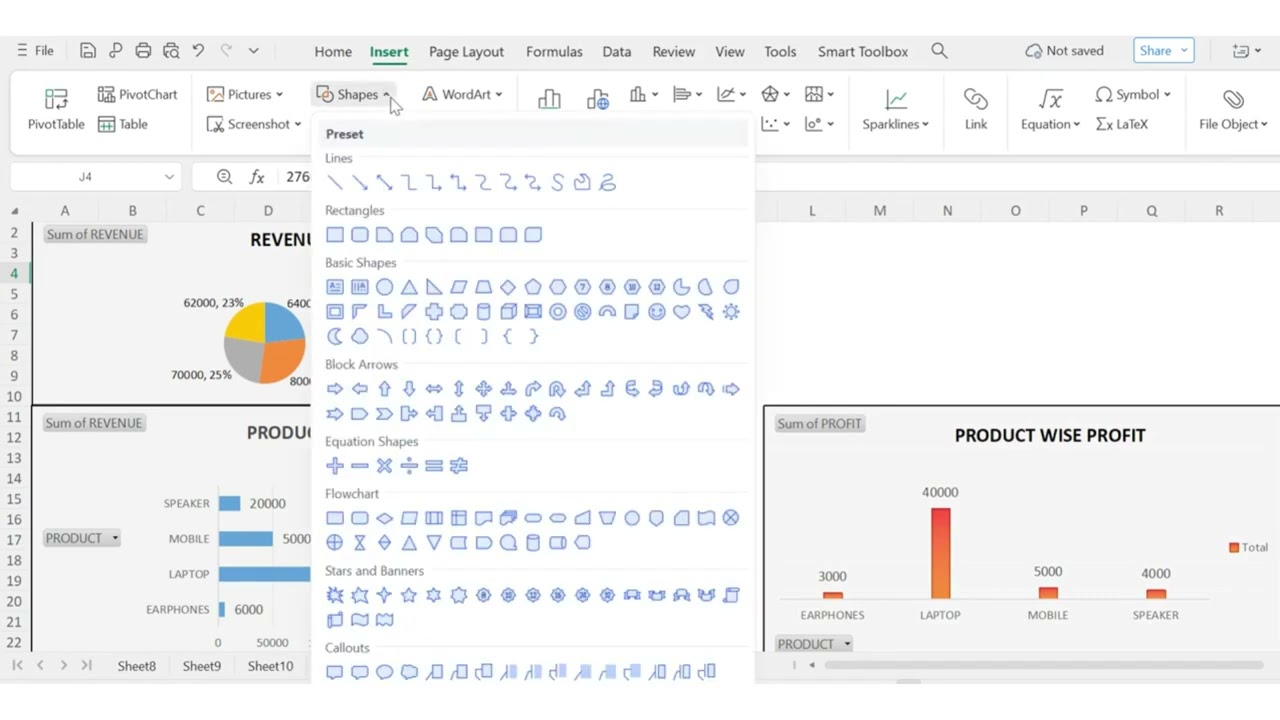Image resolution: width=1280 pixels, height=720 pixels.
Task: Switch to Sheet9 tab
Action: coord(201,666)
